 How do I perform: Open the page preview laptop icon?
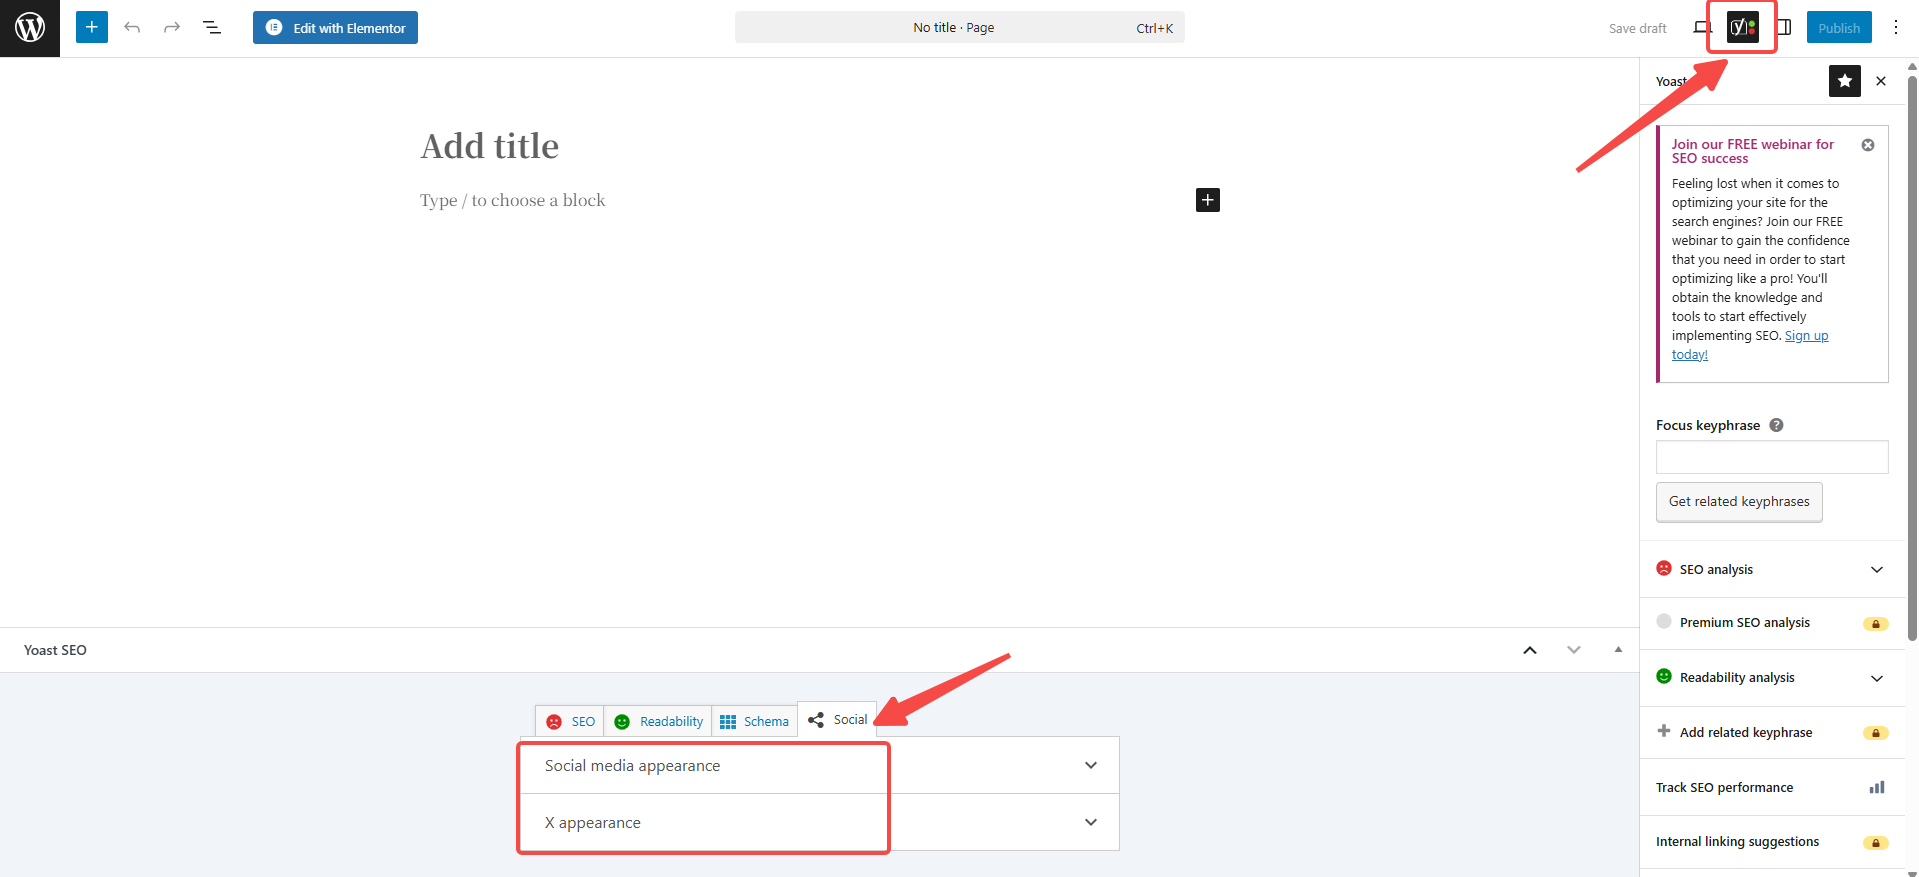pyautogui.click(x=1702, y=27)
